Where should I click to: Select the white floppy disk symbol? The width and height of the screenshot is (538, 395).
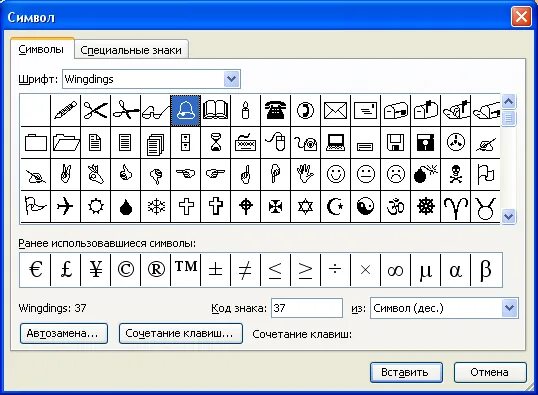[x=395, y=142]
